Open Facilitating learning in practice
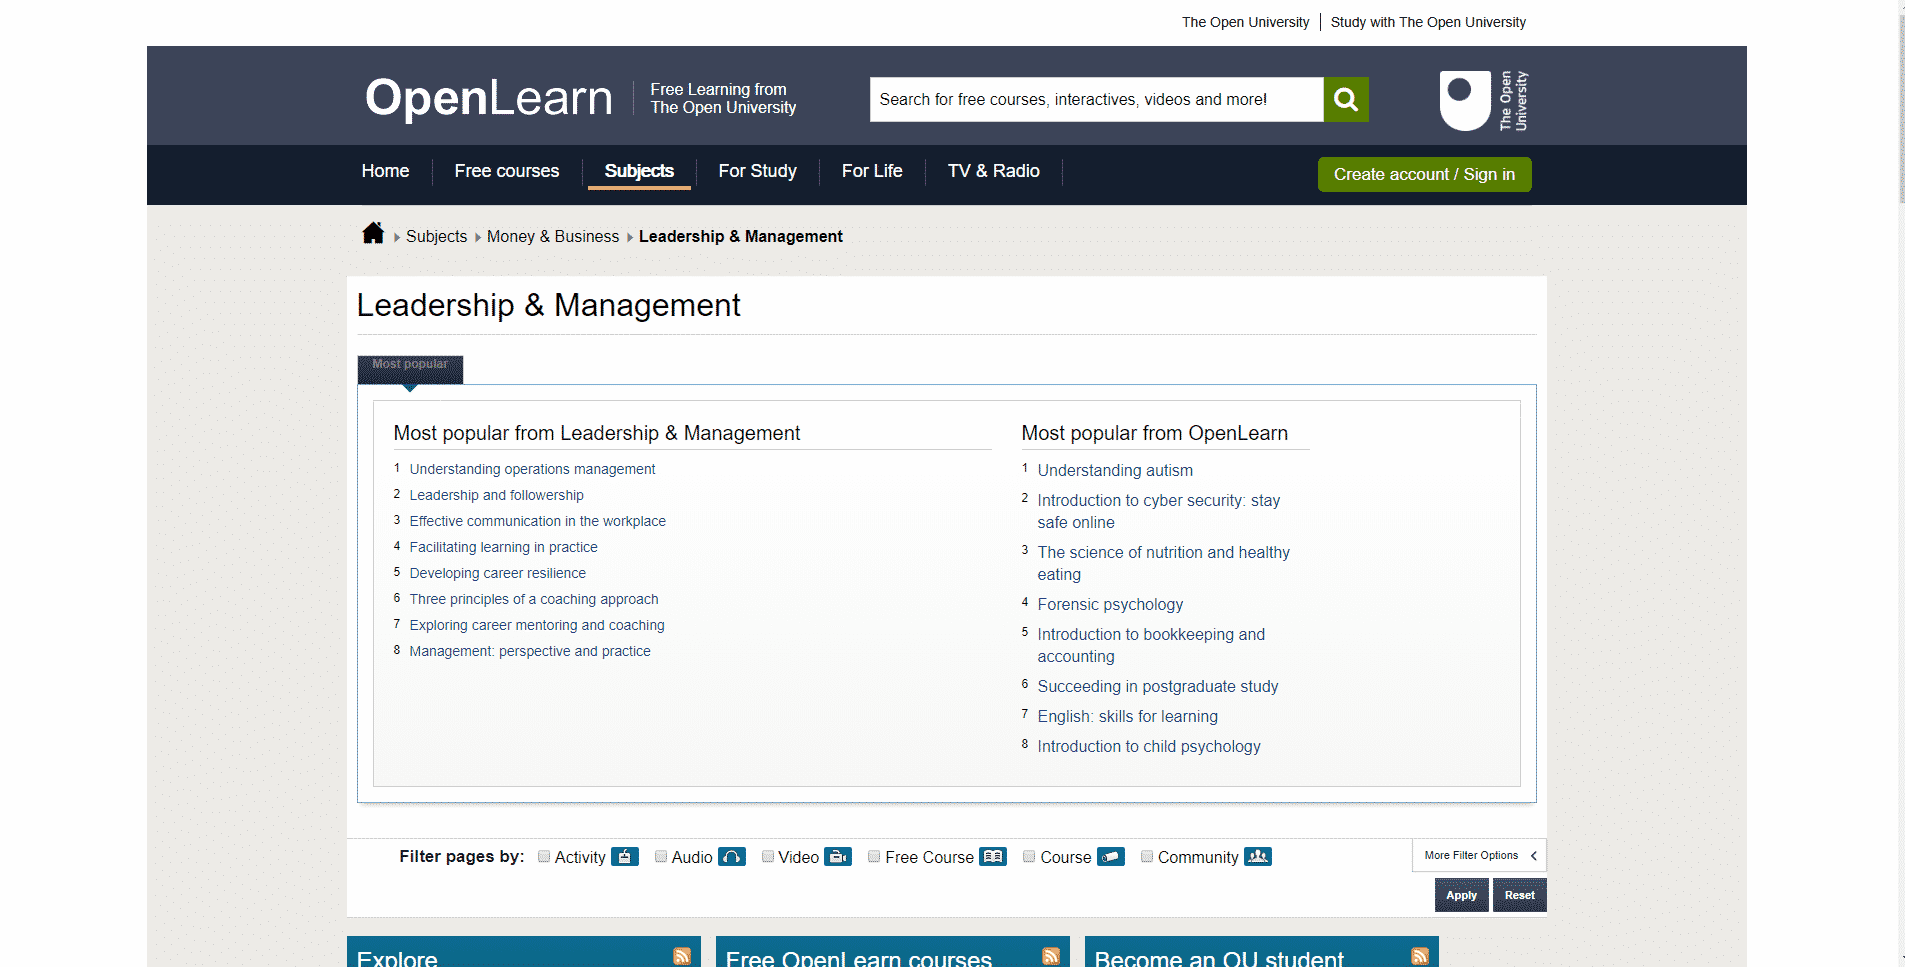Screen dimensions: 1905x967 pos(503,547)
